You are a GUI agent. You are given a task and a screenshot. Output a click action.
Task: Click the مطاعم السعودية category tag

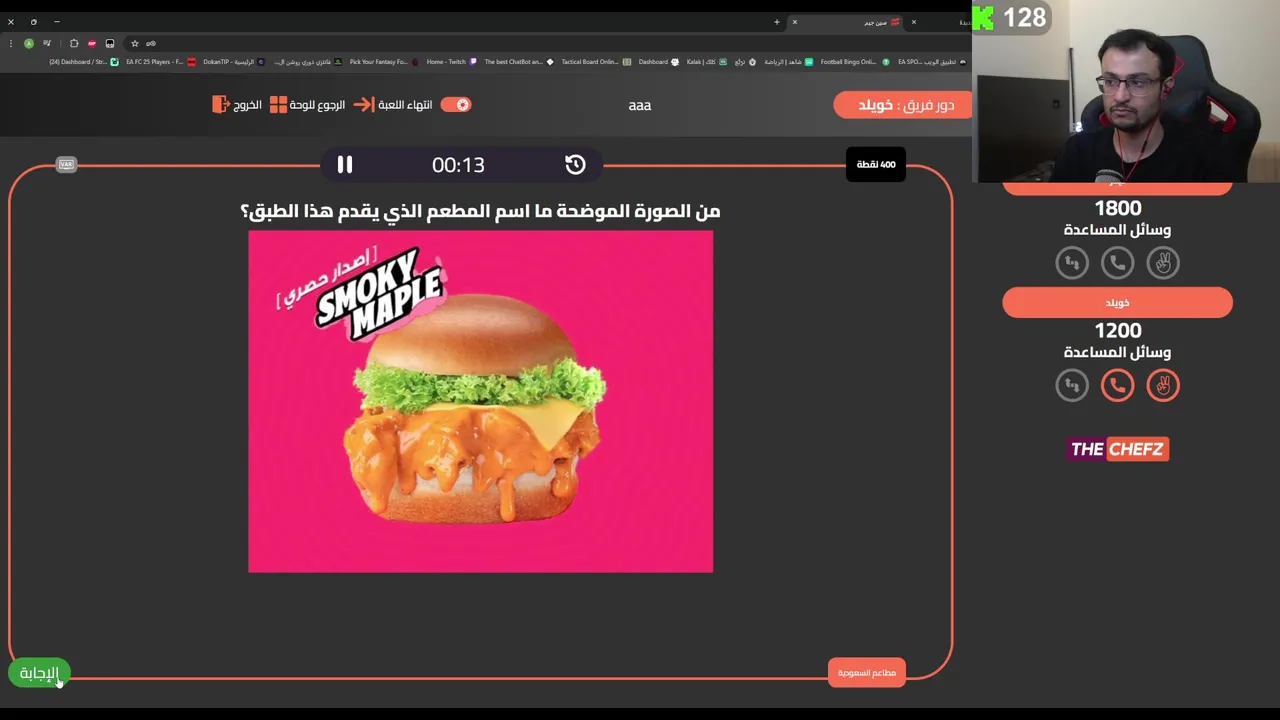[866, 673]
